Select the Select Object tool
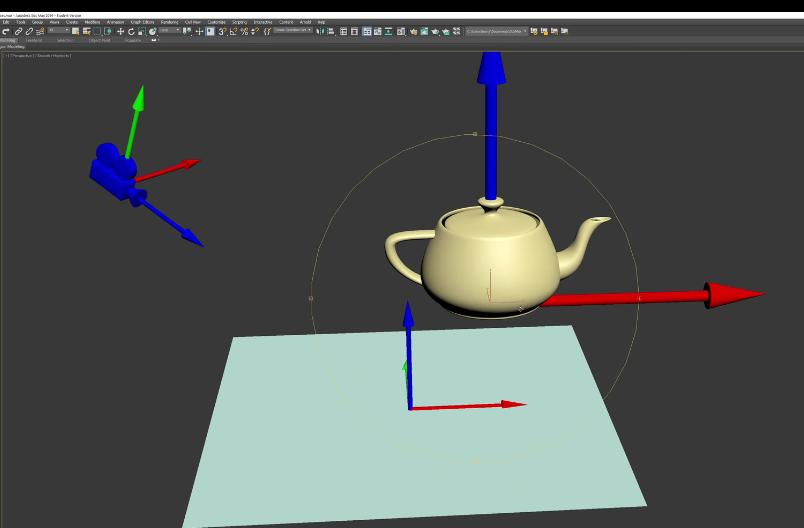The width and height of the screenshot is (804, 528). 74,31
